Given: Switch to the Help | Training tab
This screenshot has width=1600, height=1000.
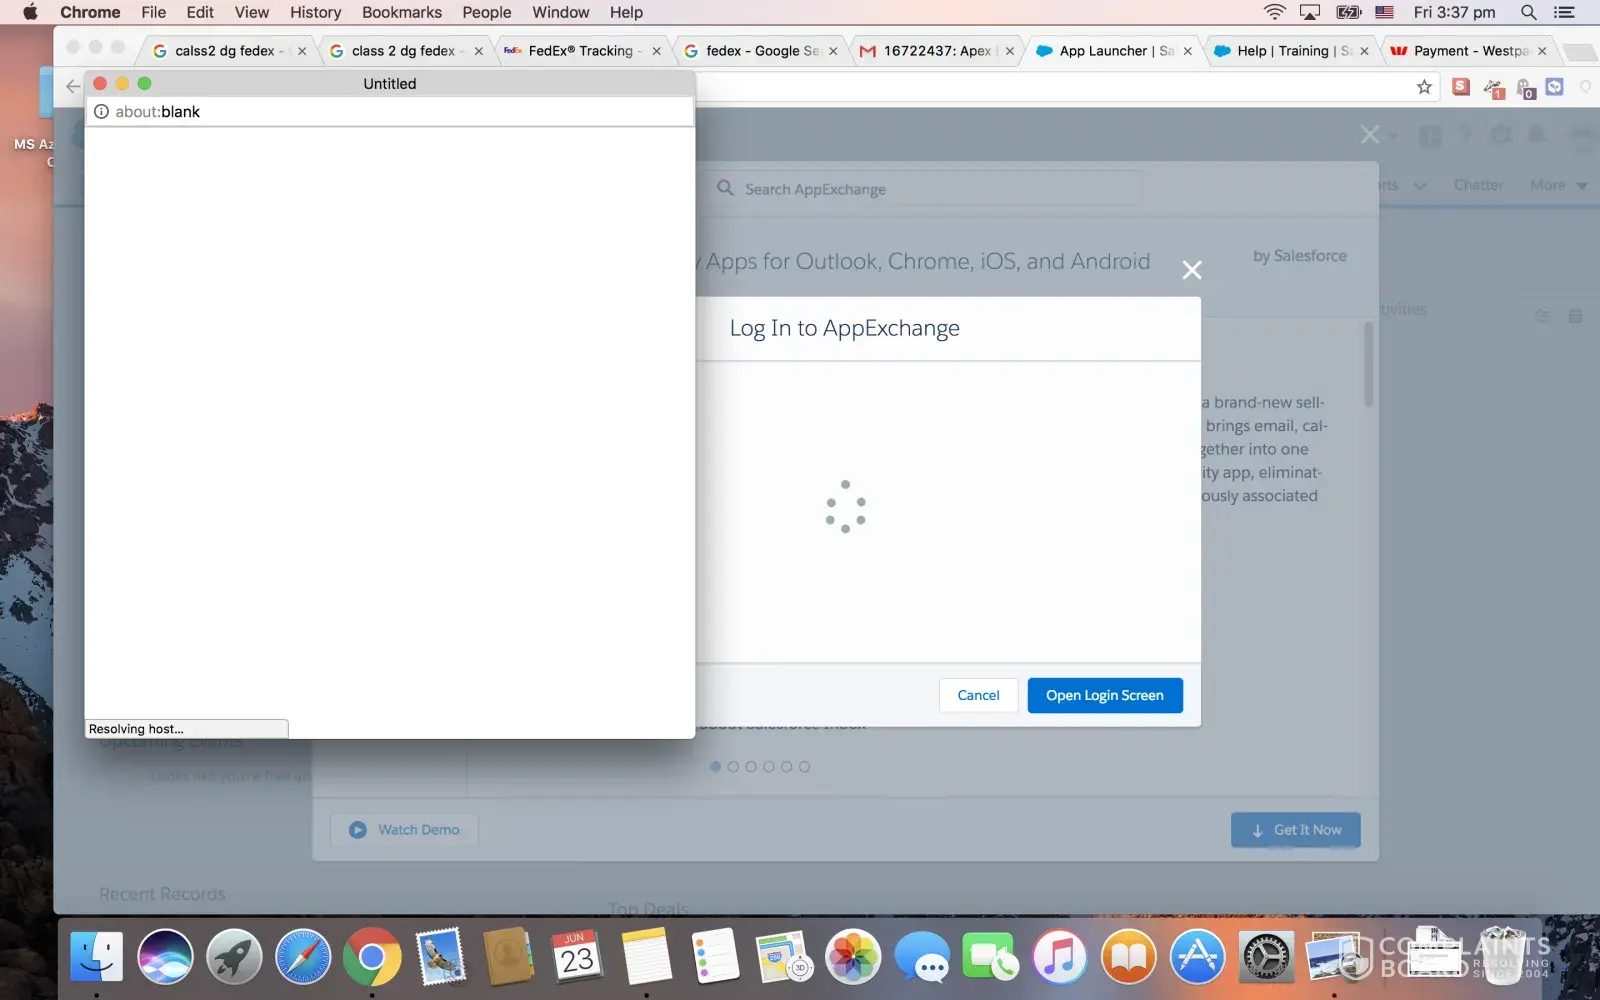Looking at the screenshot, I should (x=1293, y=51).
